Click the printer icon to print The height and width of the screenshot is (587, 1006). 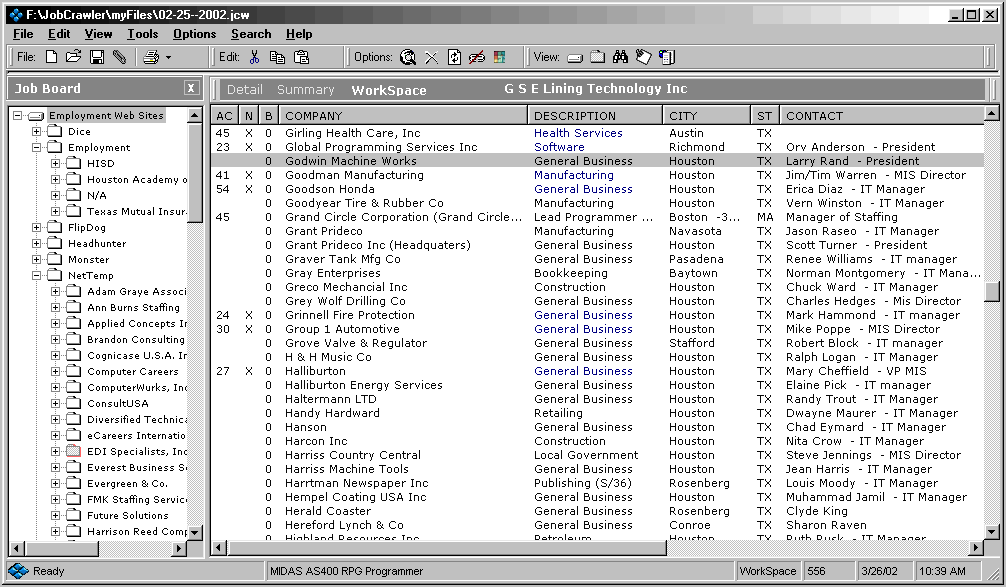(151, 57)
